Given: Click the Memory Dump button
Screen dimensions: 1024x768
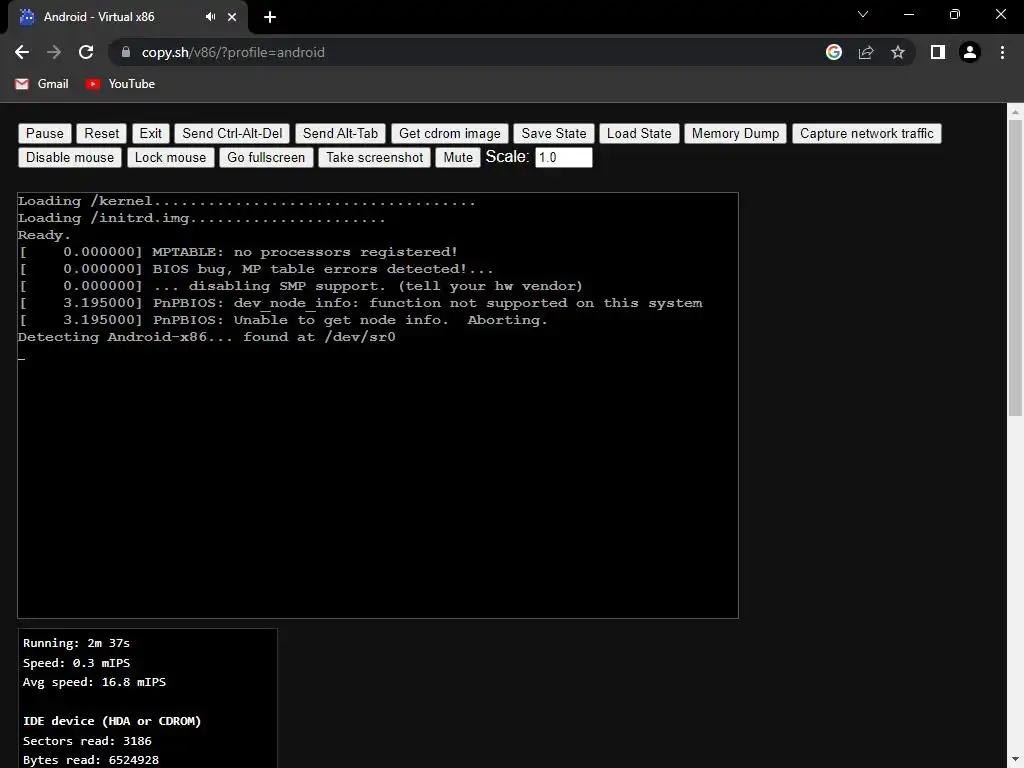Looking at the screenshot, I should pos(735,133).
